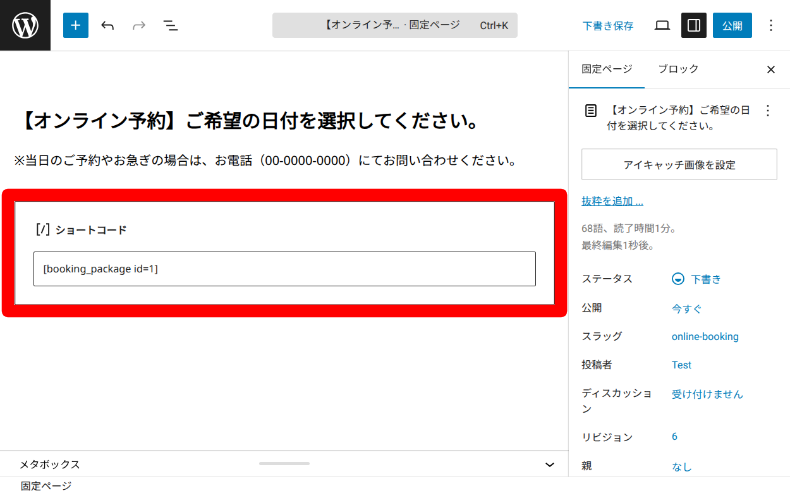
Task: Click アイキャッチ画像を設定 button
Action: click(679, 164)
